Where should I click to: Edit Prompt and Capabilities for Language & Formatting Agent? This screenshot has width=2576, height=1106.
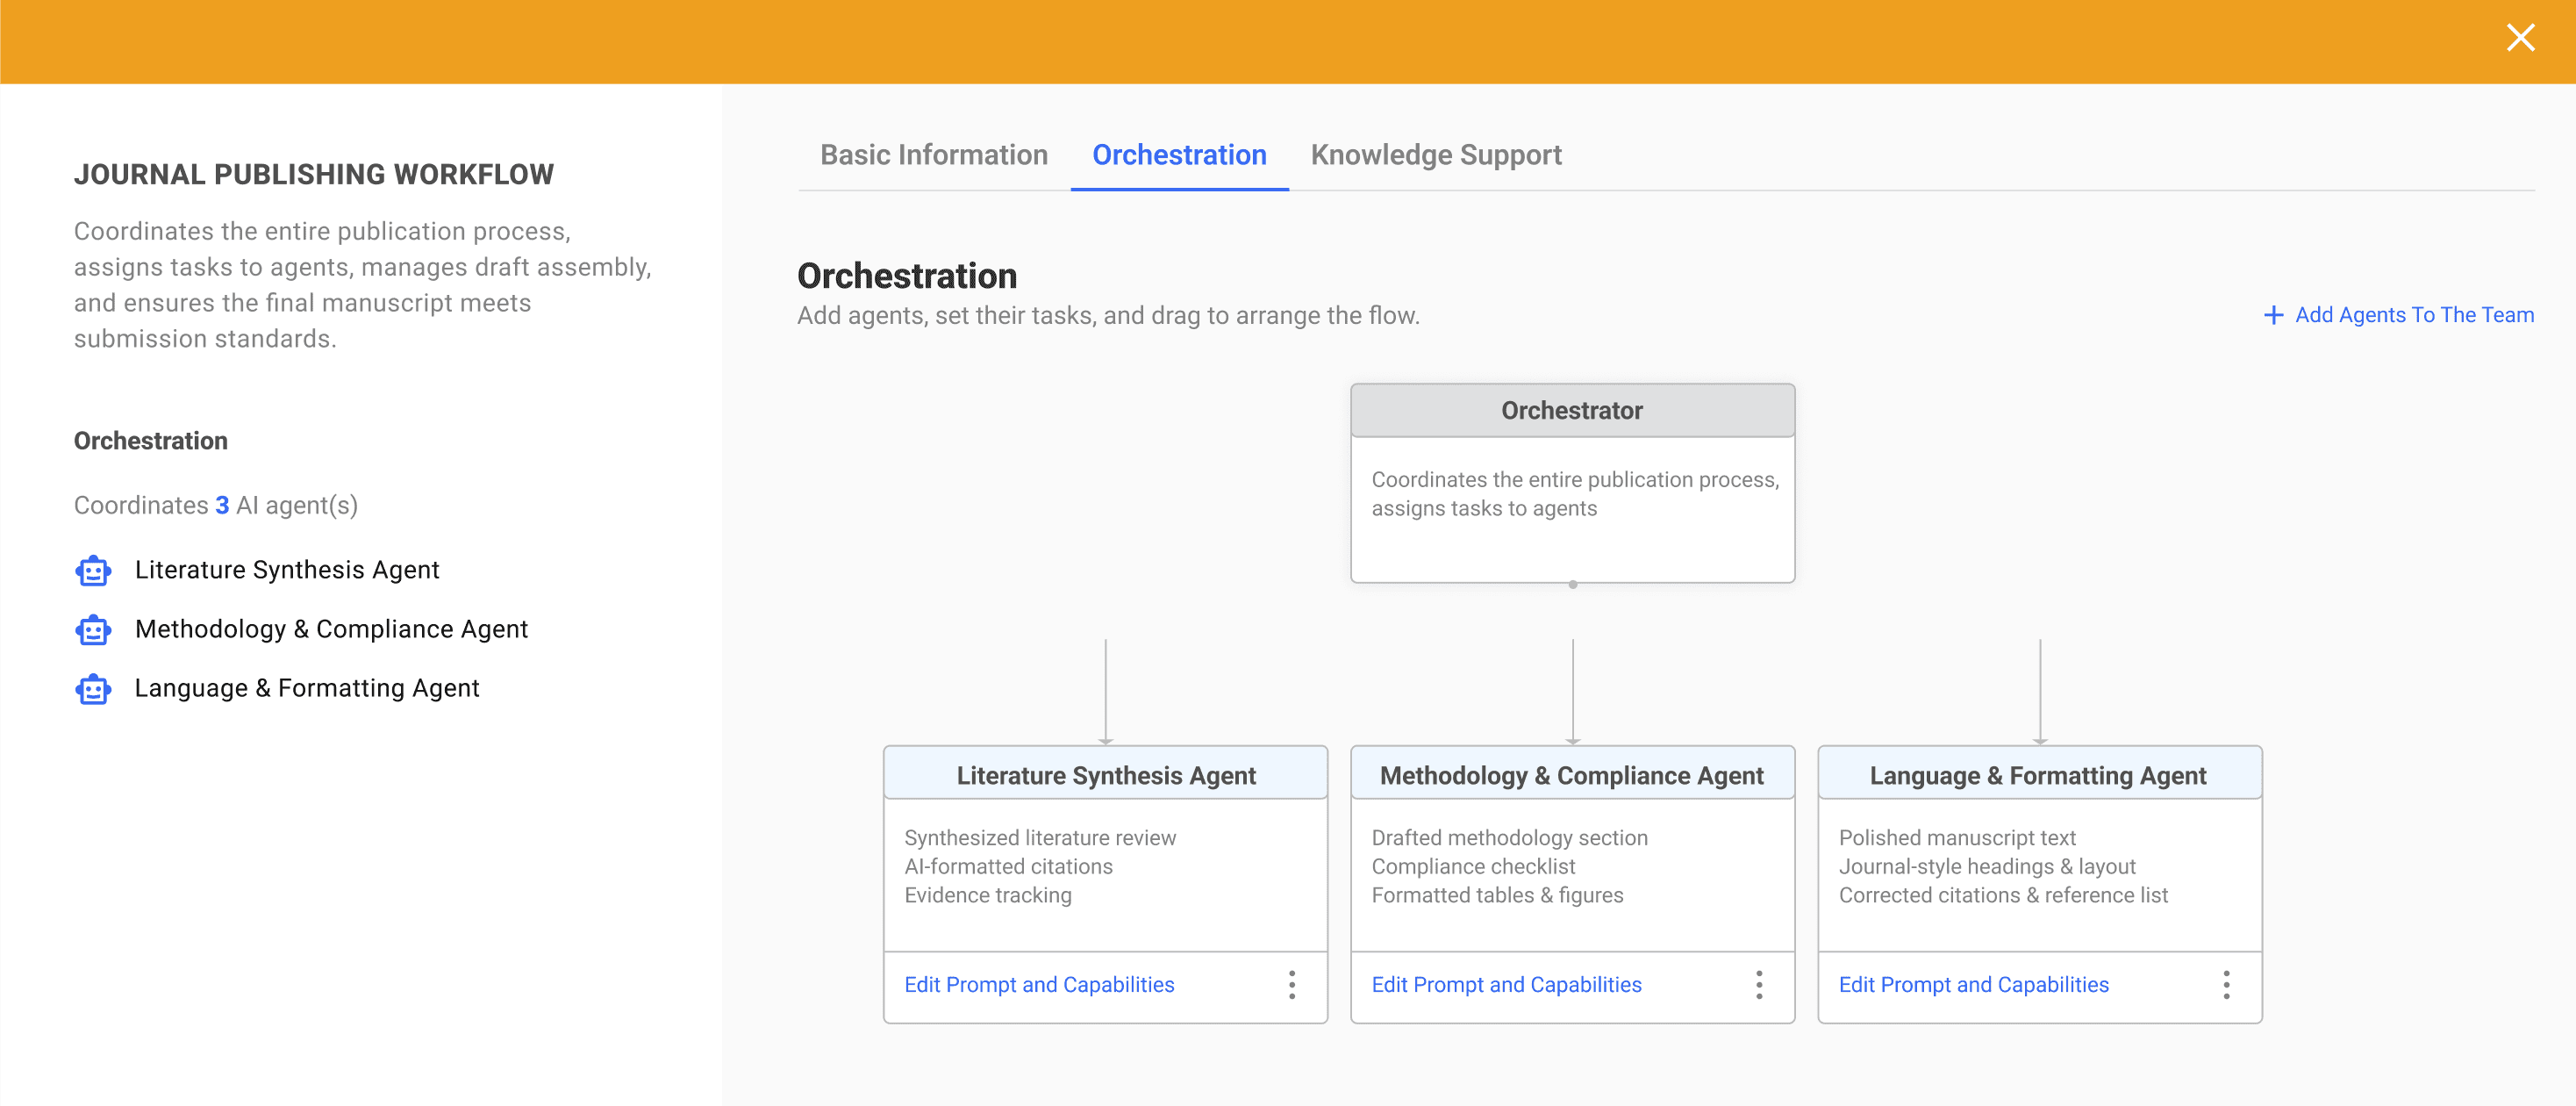[x=1972, y=984]
